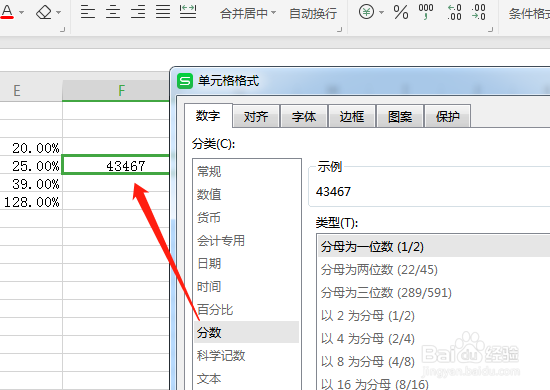Apply percent style icon
Image resolution: width=550 pixels, height=390 pixels.
[x=401, y=12]
